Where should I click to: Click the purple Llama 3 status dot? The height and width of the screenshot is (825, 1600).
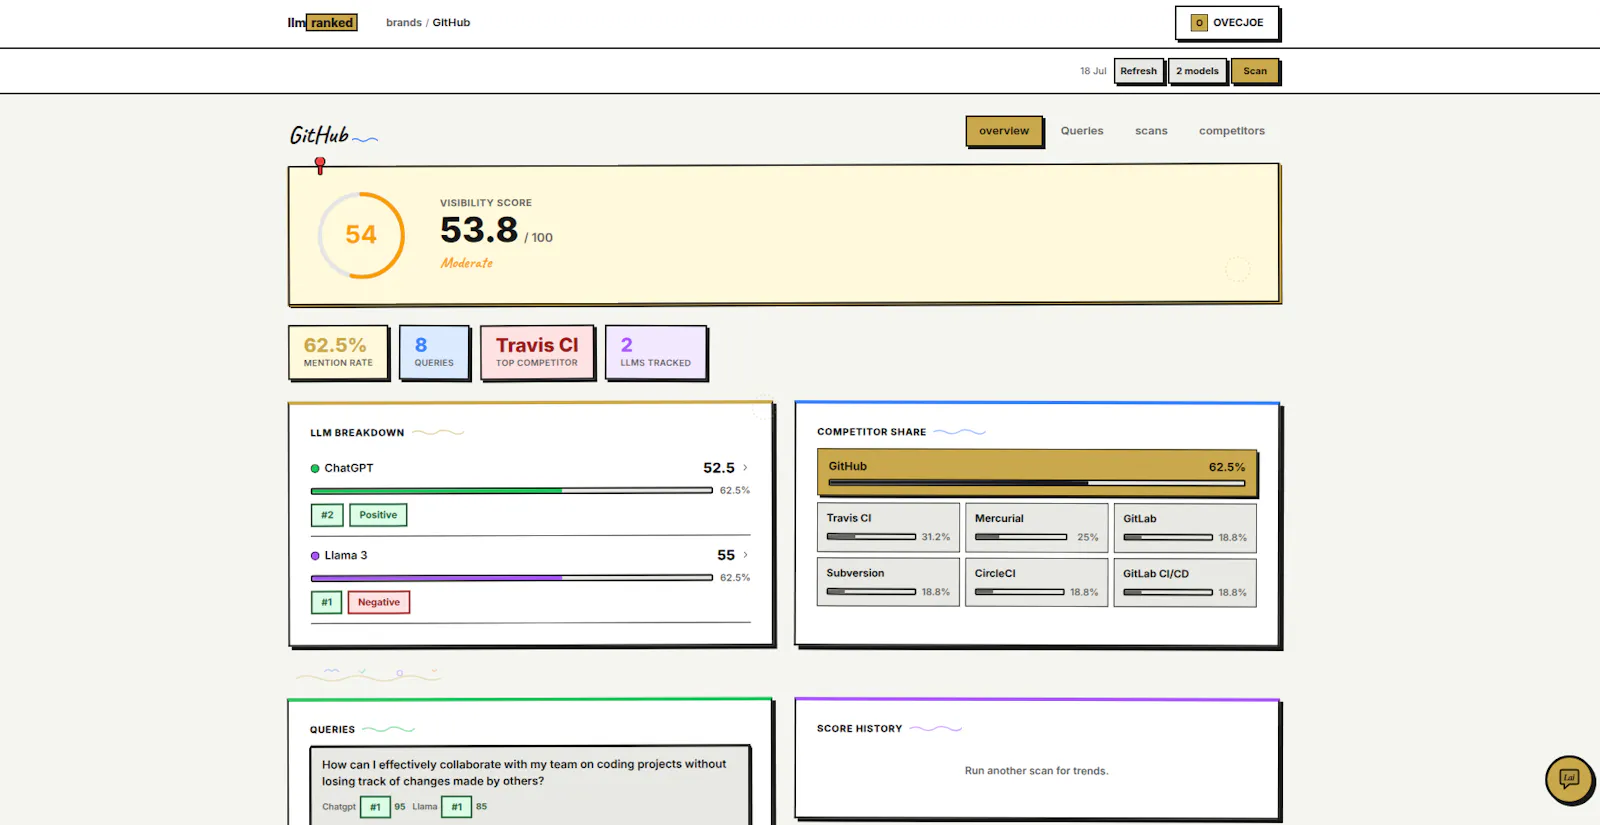315,555
